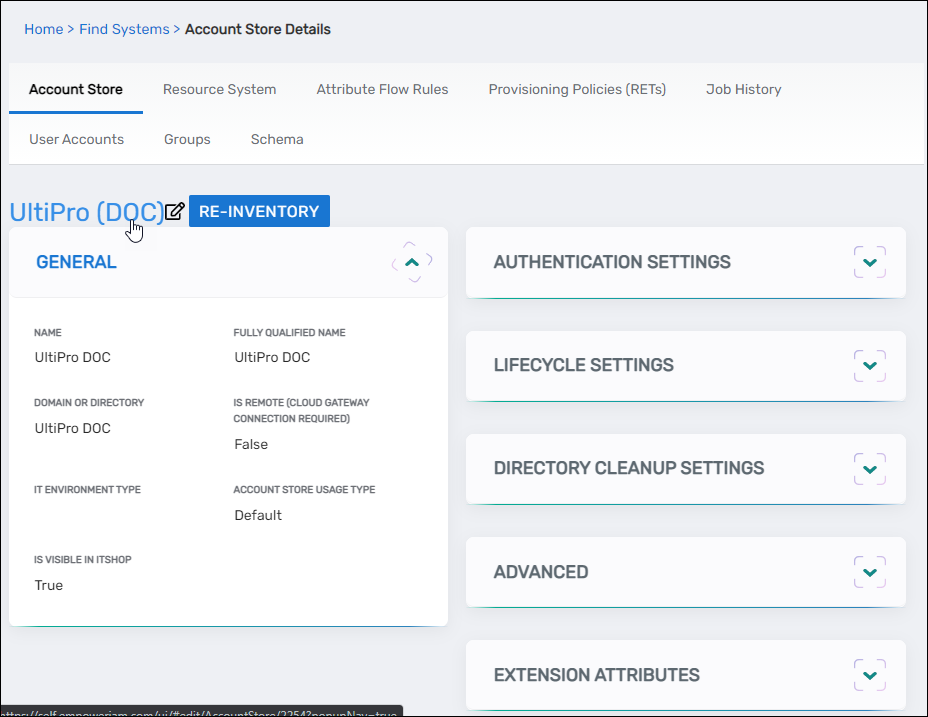Expand the Lifecycle Settings section

(869, 365)
